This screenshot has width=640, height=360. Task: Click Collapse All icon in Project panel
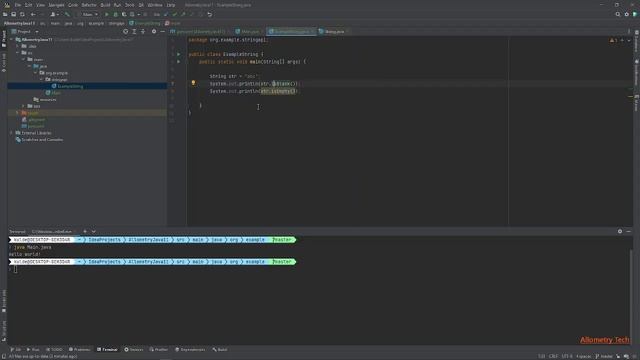pos(143,31)
